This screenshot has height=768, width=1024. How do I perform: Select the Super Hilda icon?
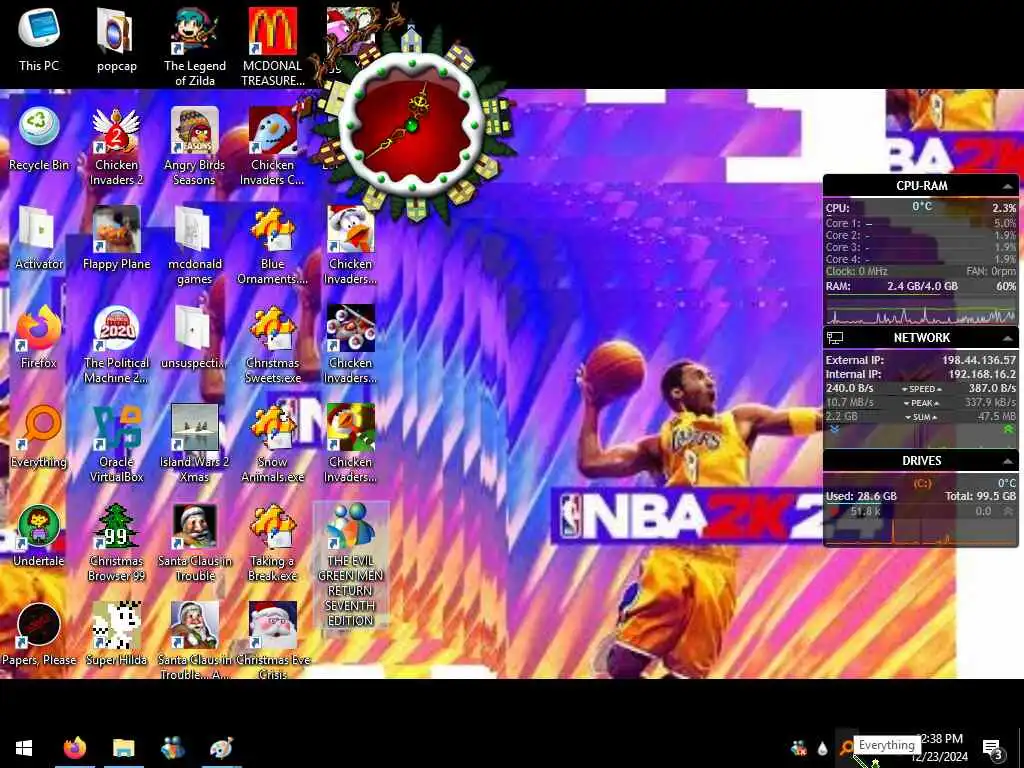[116, 633]
